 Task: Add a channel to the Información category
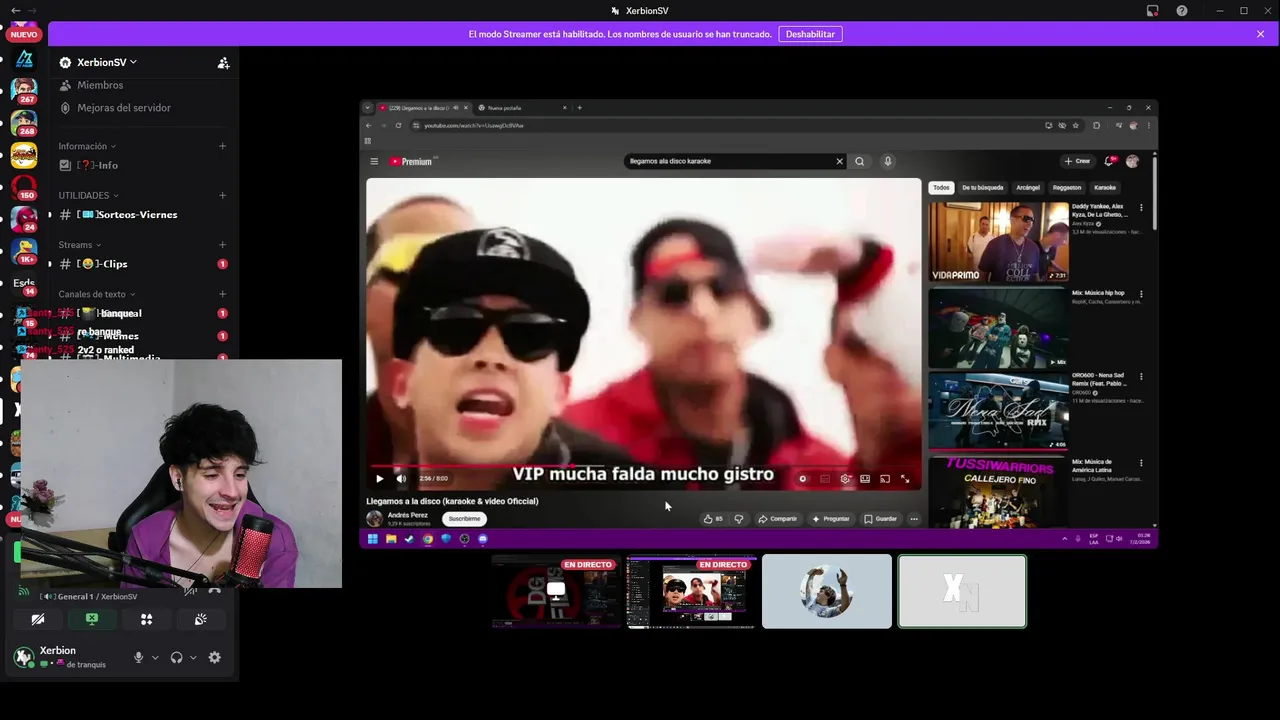(222, 146)
